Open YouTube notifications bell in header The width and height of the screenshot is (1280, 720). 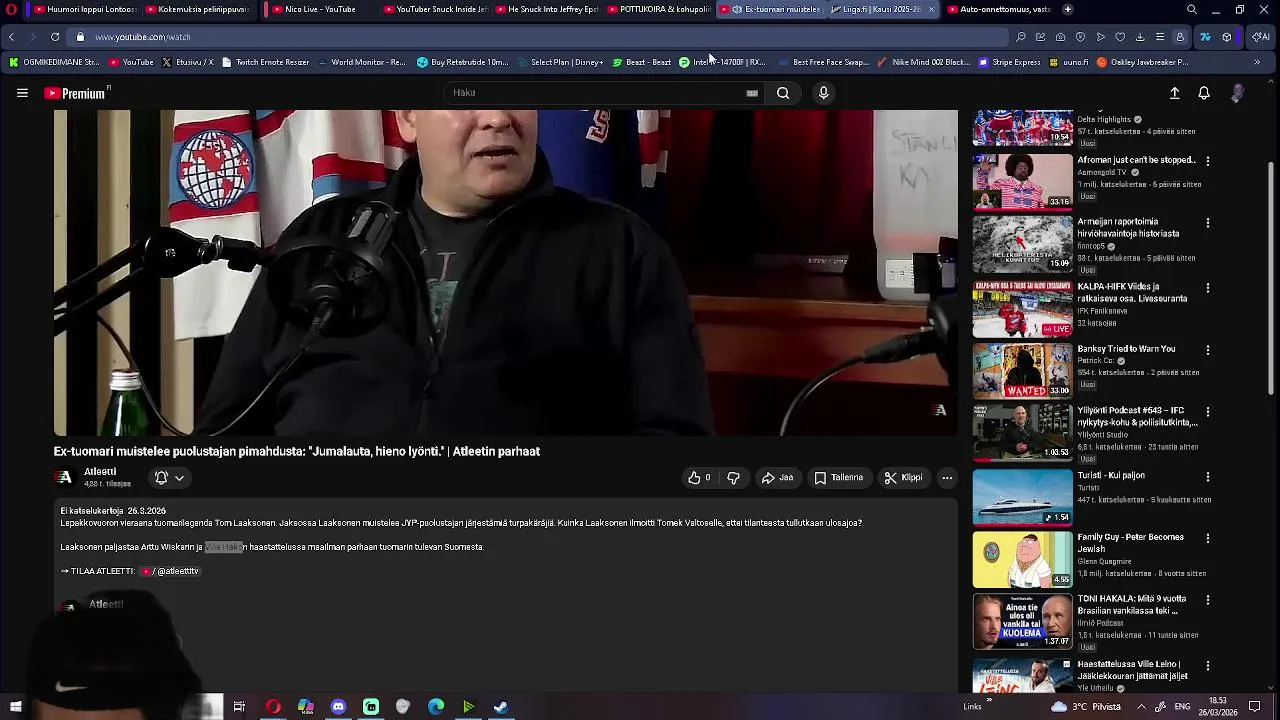1204,93
